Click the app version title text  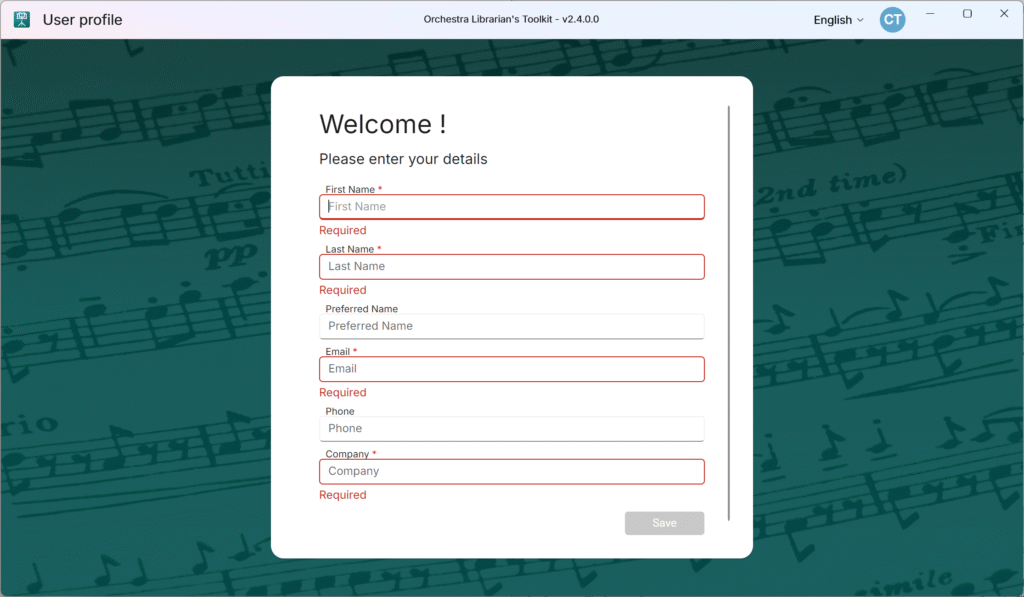(x=511, y=19)
